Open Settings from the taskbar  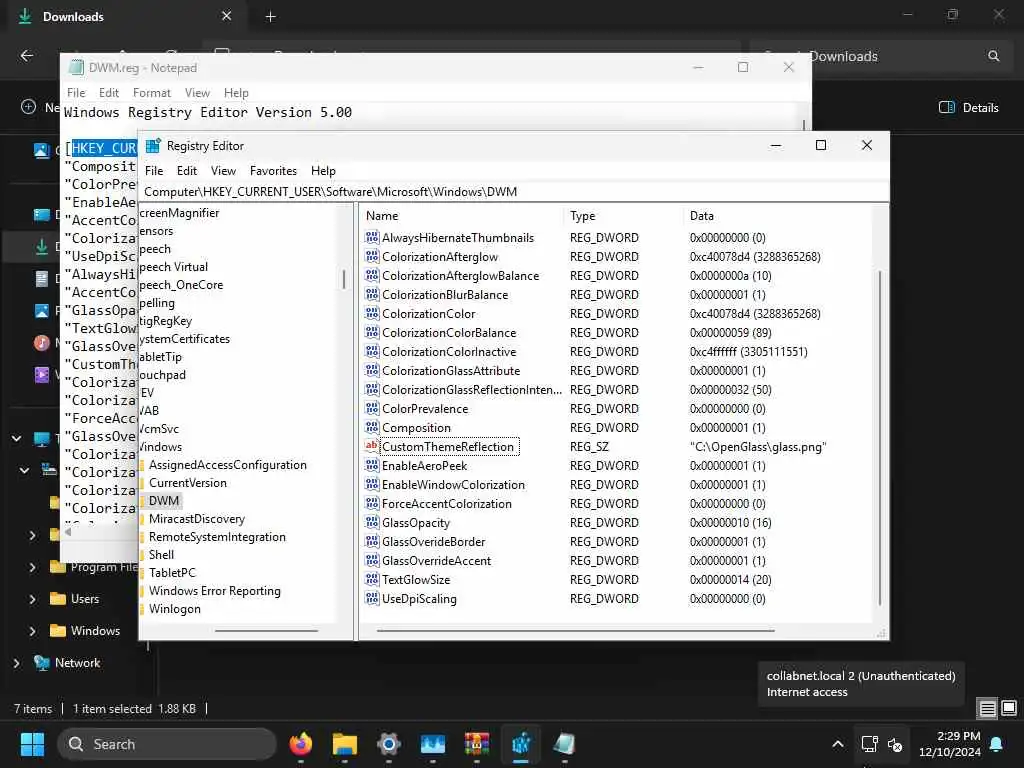tap(389, 744)
